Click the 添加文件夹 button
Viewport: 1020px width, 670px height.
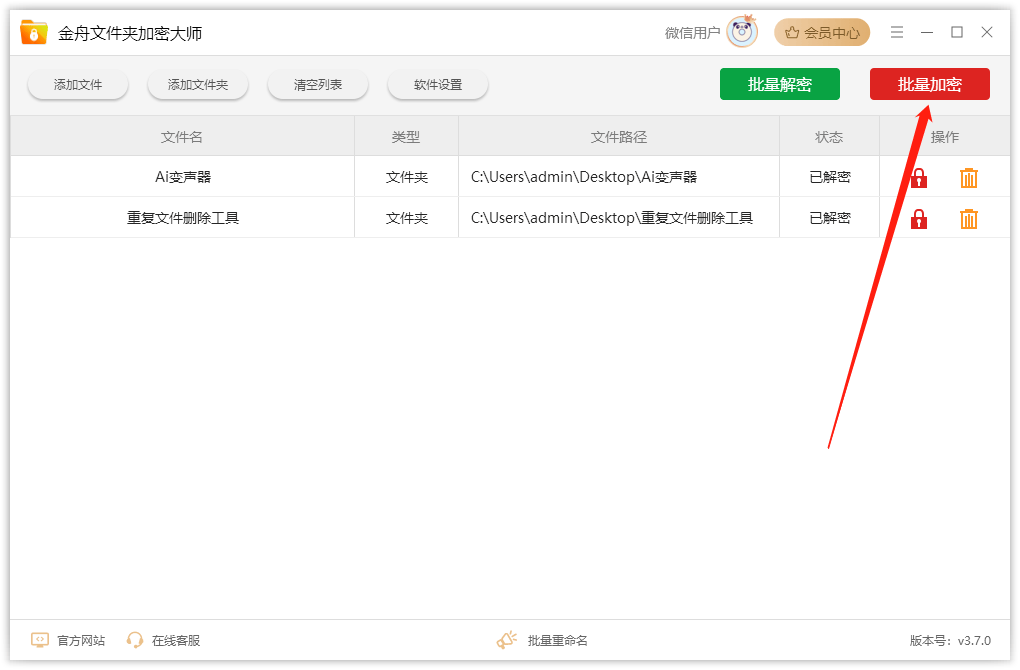[x=198, y=85]
